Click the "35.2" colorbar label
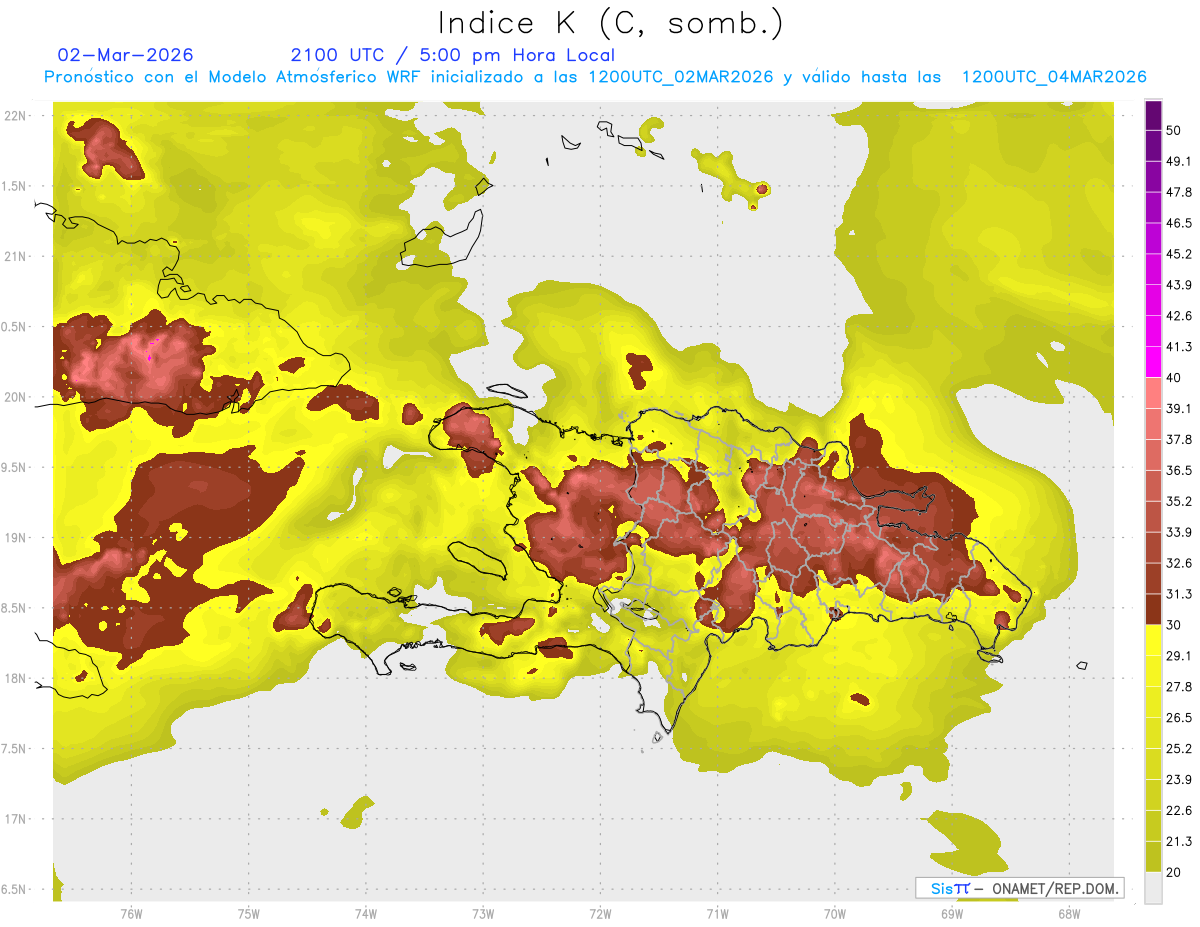1200x927 pixels. pos(1179,501)
